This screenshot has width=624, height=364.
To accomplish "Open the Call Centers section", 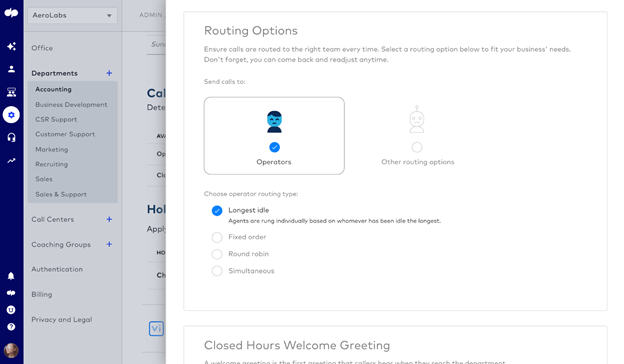I will tap(53, 219).
